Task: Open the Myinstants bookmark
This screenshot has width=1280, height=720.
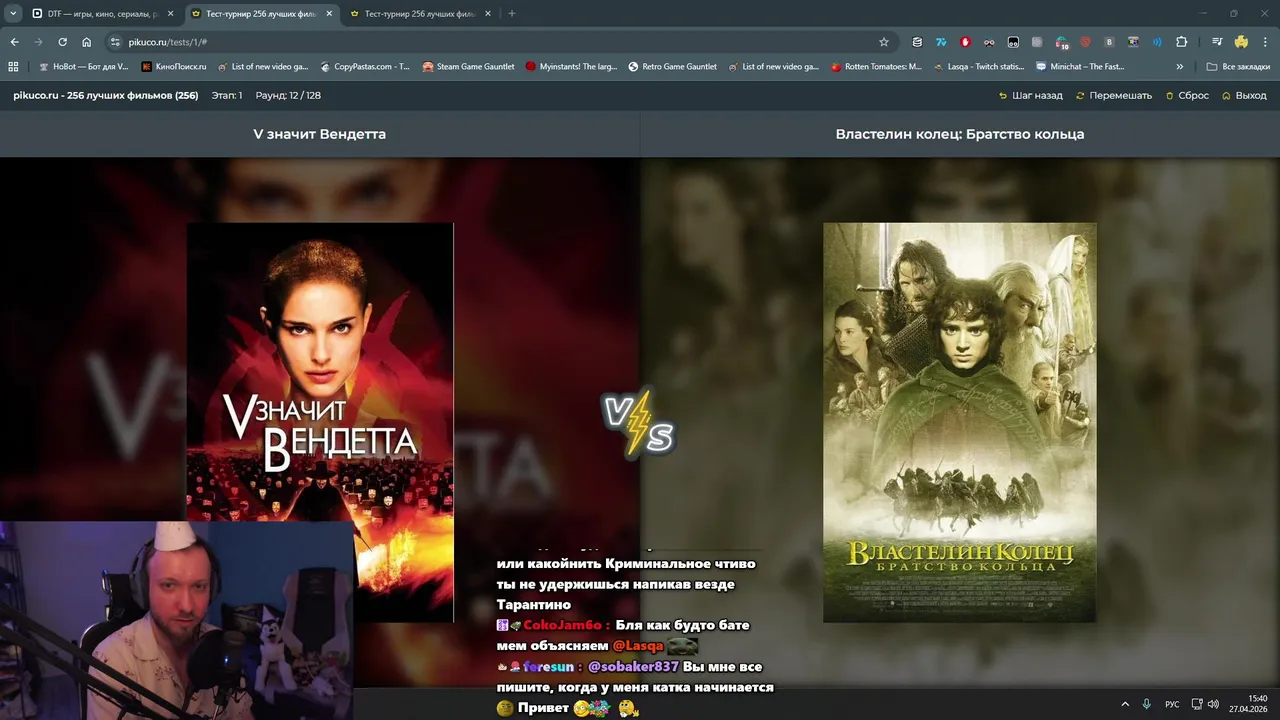Action: [x=572, y=67]
